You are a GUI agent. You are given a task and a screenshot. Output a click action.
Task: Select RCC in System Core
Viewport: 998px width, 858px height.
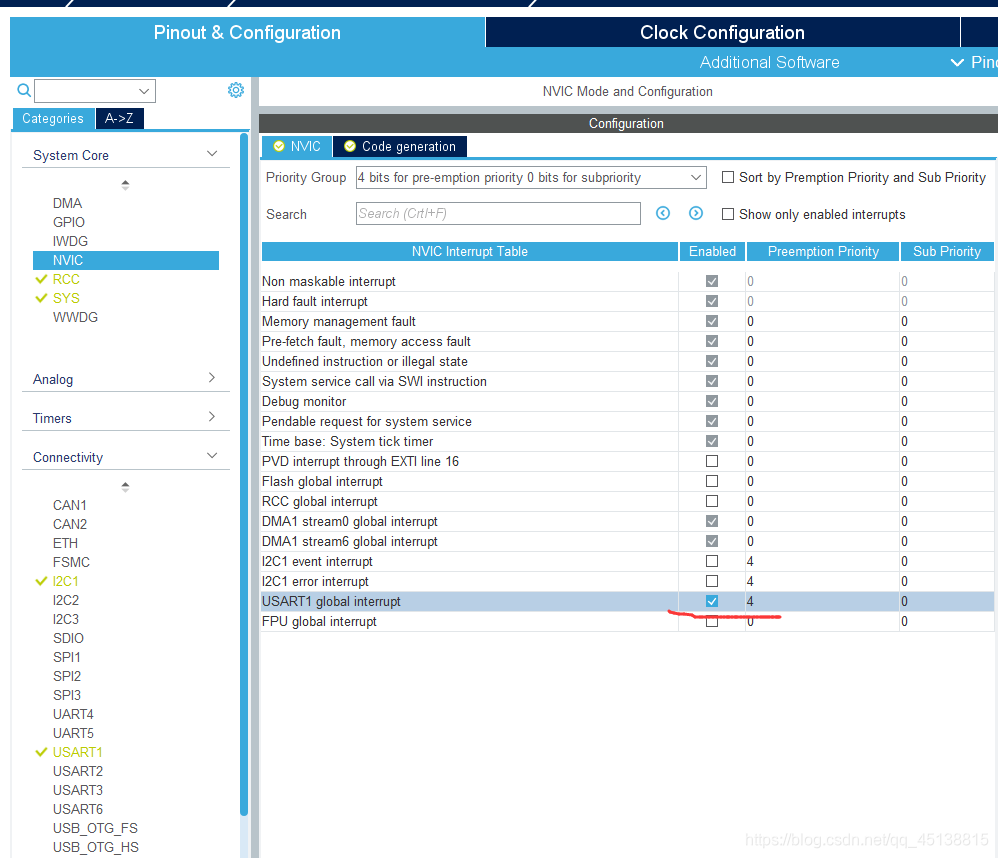click(x=66, y=279)
